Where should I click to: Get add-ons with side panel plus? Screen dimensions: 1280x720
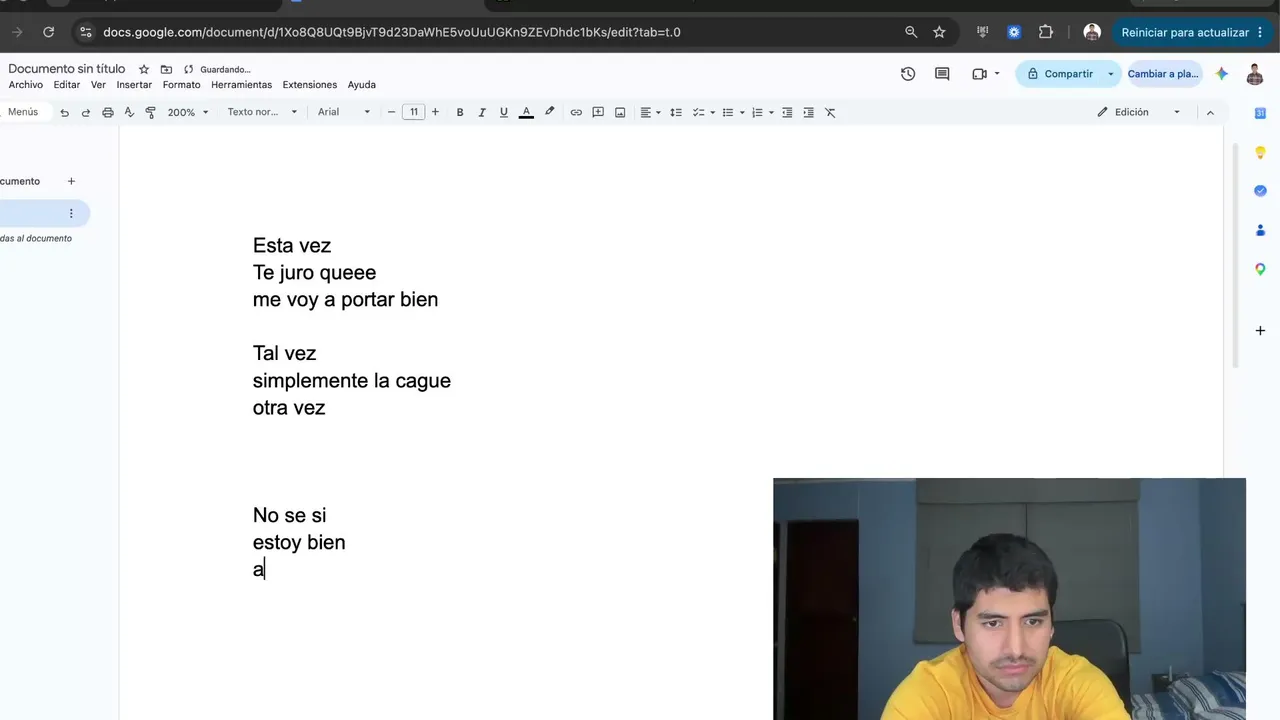[x=1260, y=330]
